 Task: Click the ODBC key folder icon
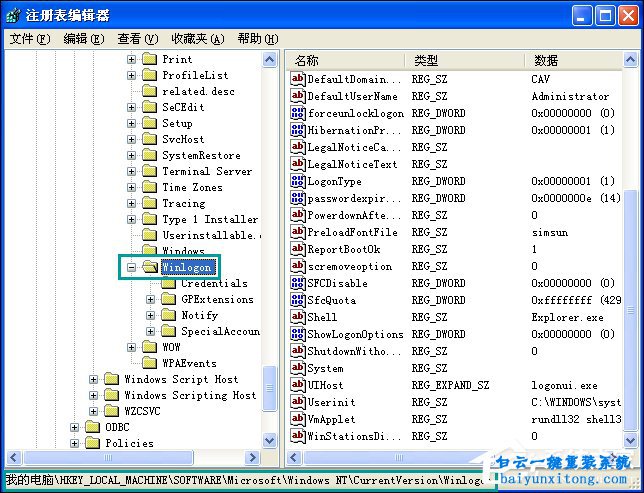click(92, 427)
